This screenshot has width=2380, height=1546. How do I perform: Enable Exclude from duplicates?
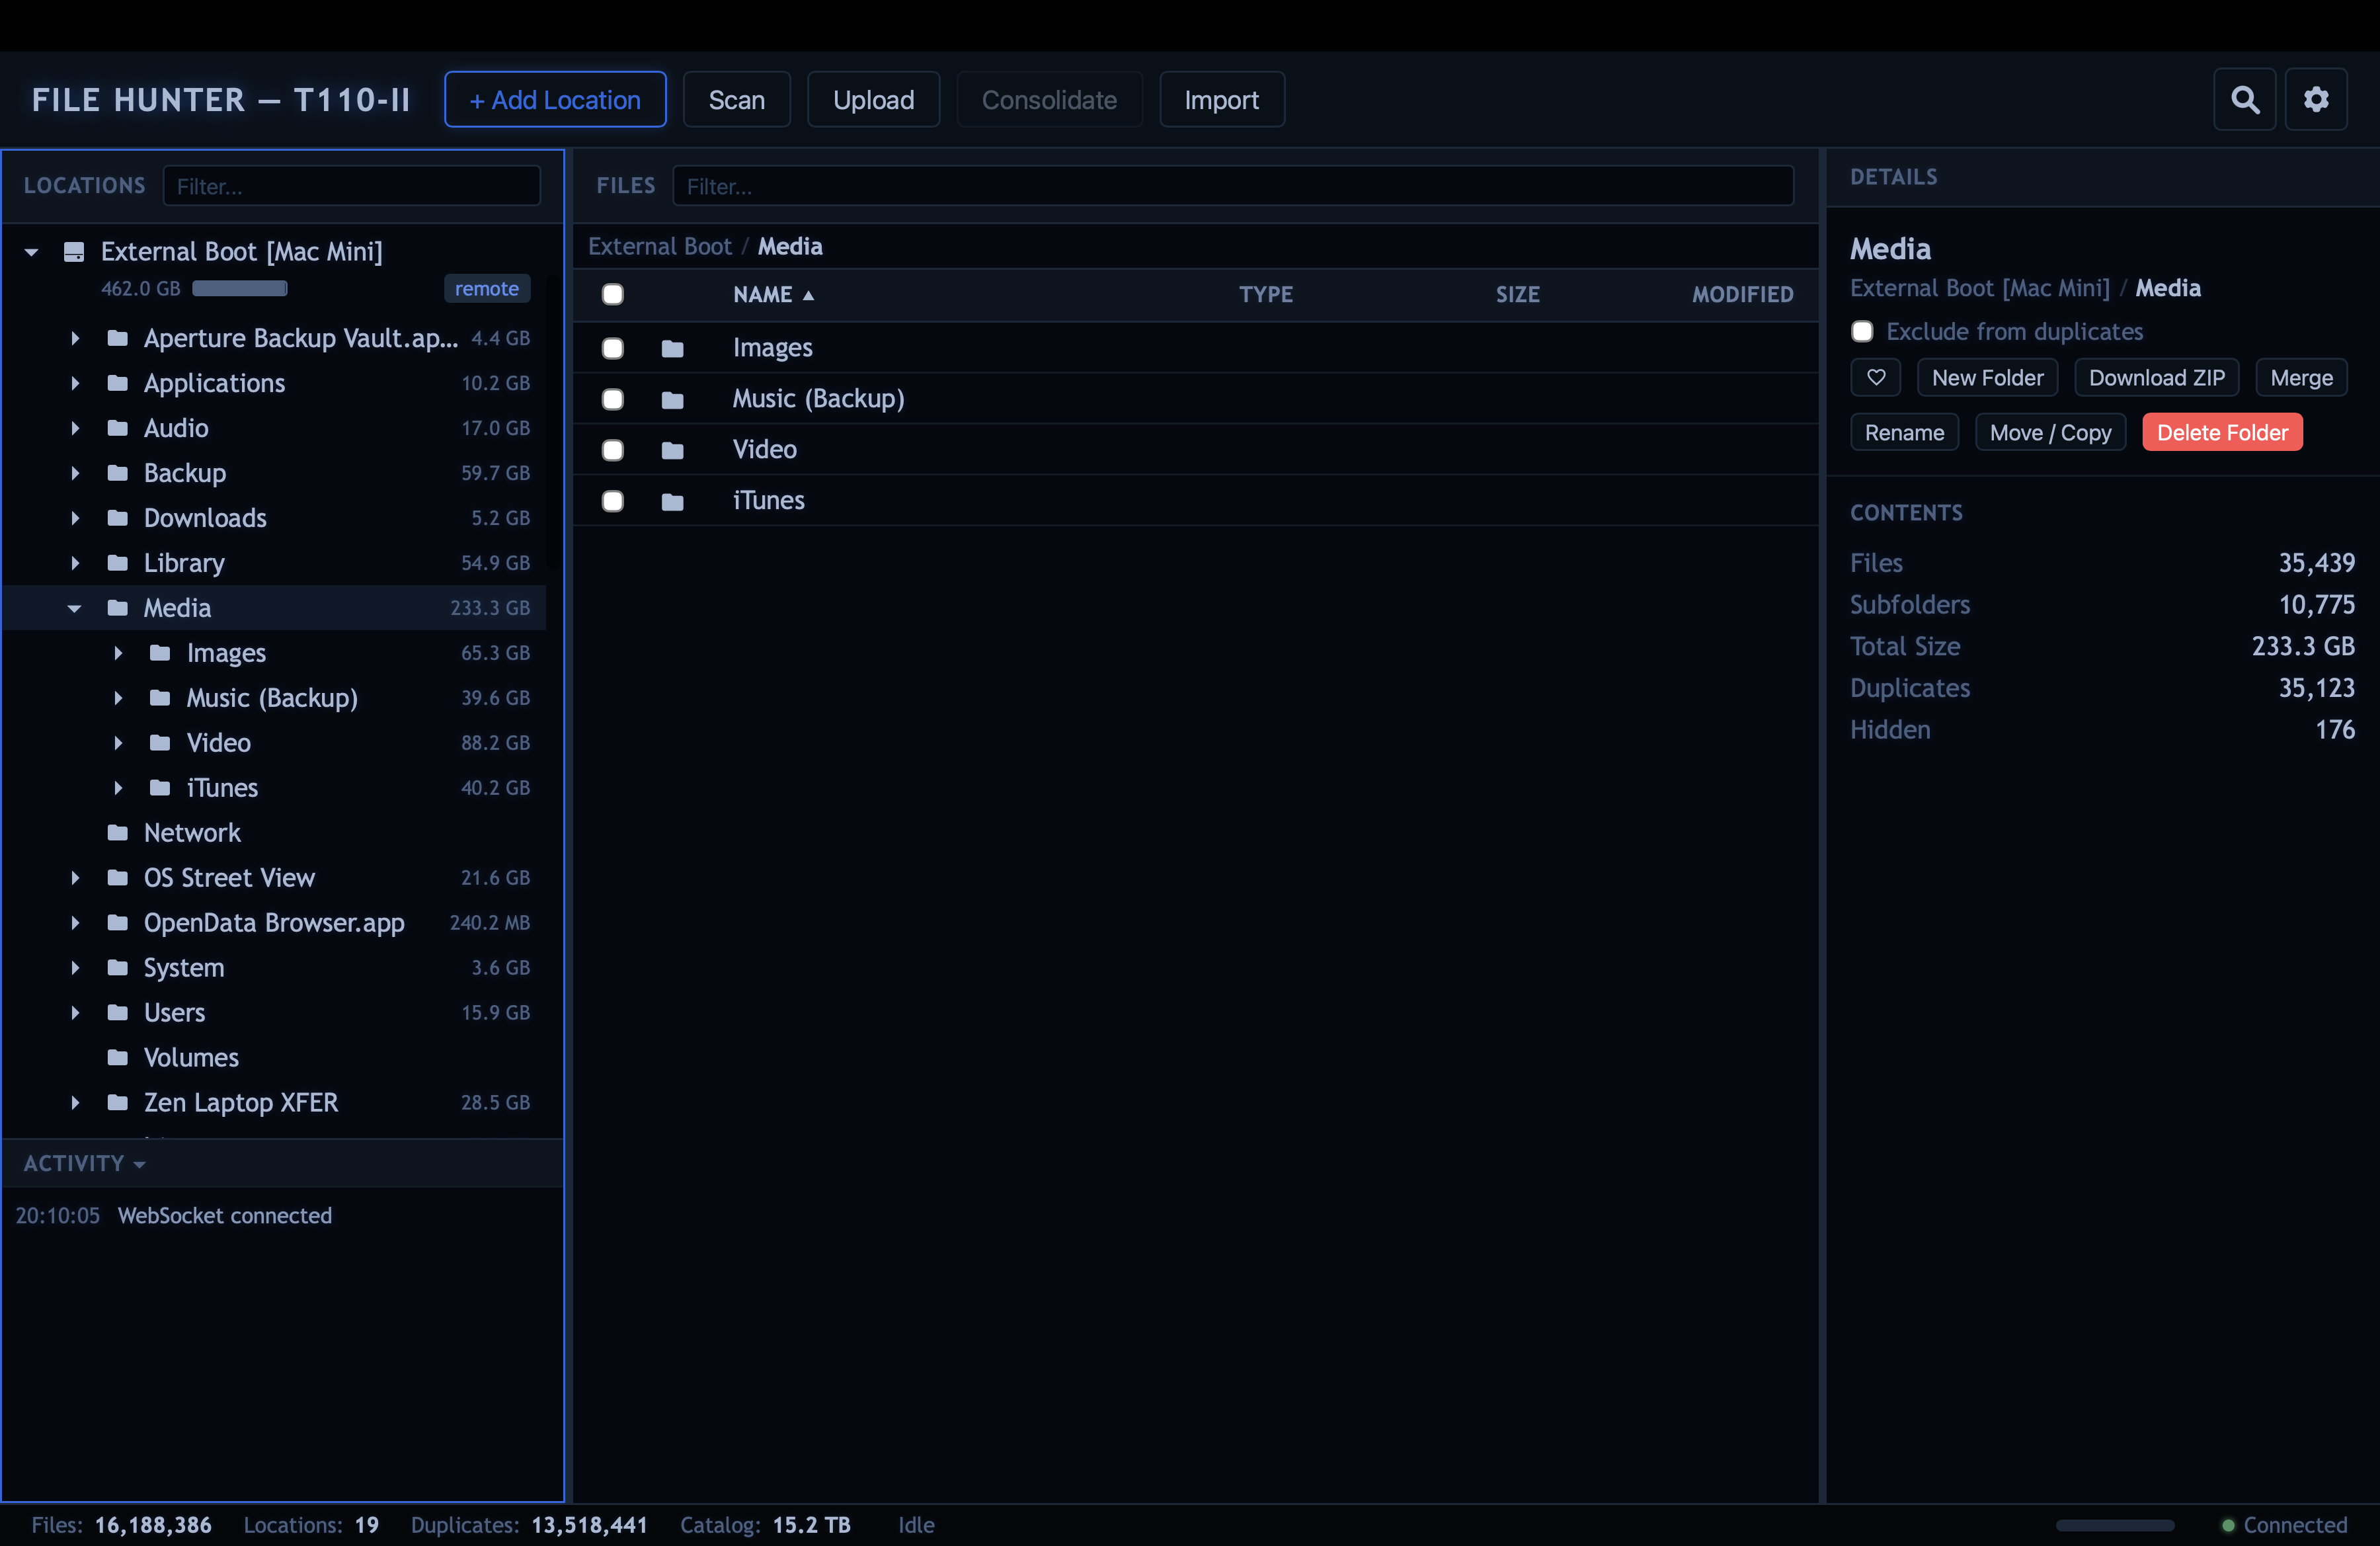[1861, 331]
